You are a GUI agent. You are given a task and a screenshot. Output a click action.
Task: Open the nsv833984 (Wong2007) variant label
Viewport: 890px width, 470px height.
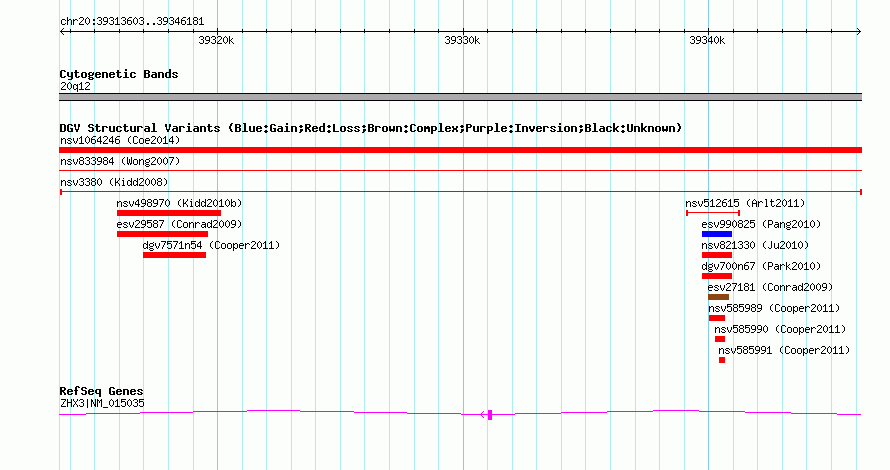120,161
